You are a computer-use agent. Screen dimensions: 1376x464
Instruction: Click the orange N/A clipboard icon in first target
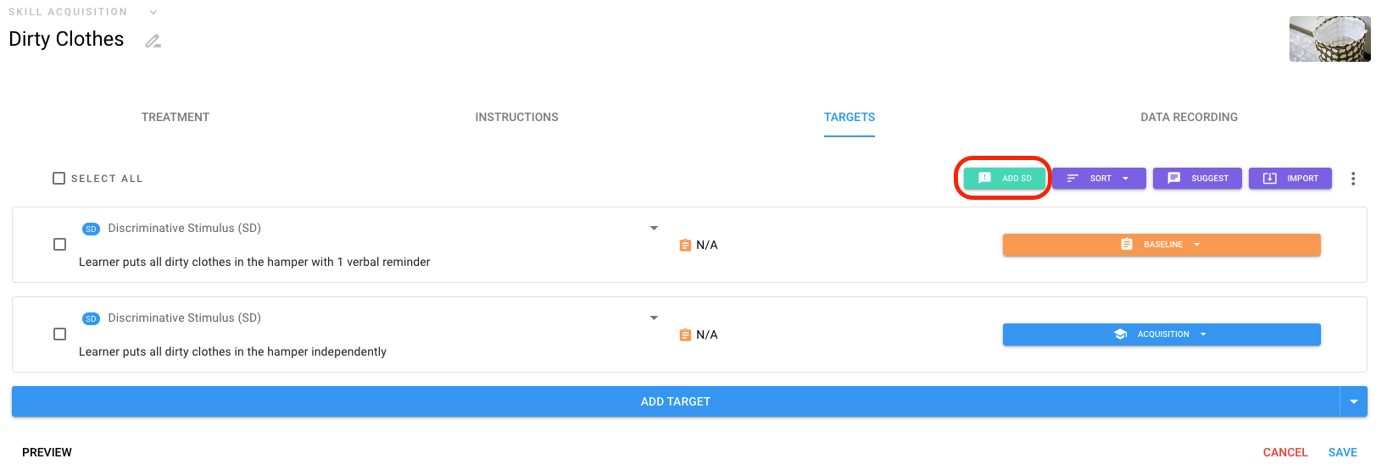(685, 245)
